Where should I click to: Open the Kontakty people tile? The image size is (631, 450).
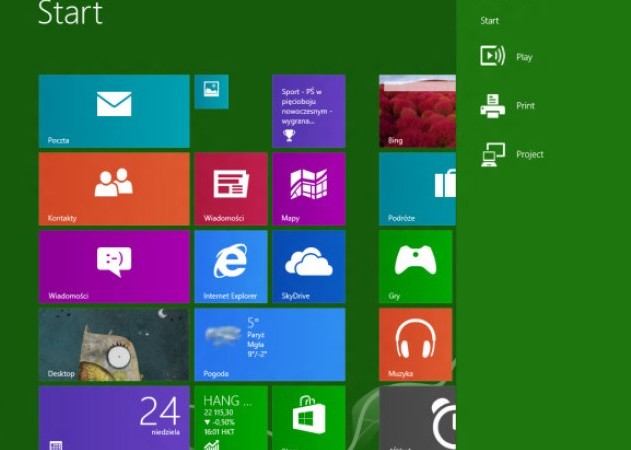(x=114, y=188)
